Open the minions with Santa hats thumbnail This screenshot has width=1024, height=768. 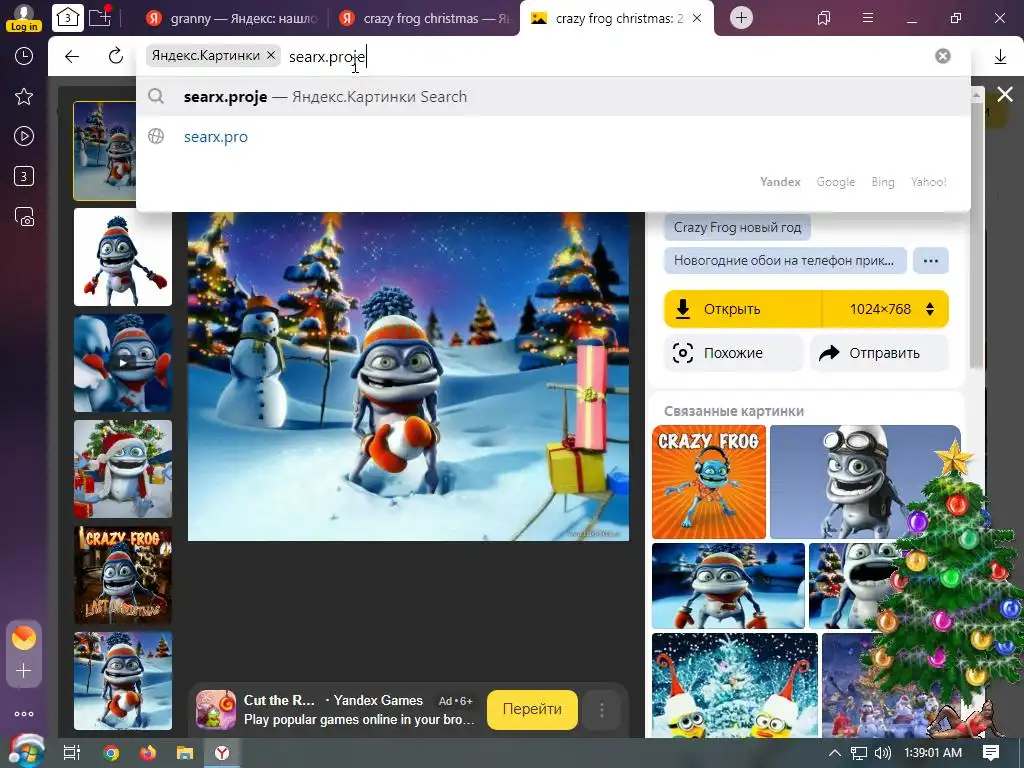click(735, 685)
